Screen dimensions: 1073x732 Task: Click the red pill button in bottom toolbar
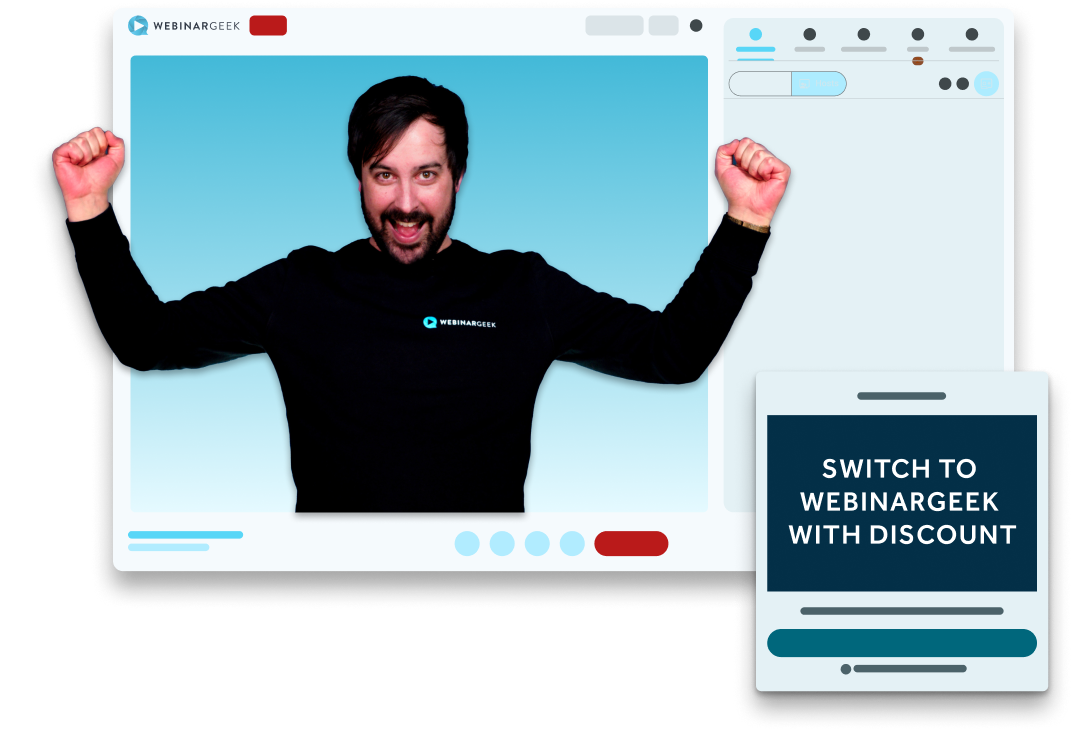(631, 543)
